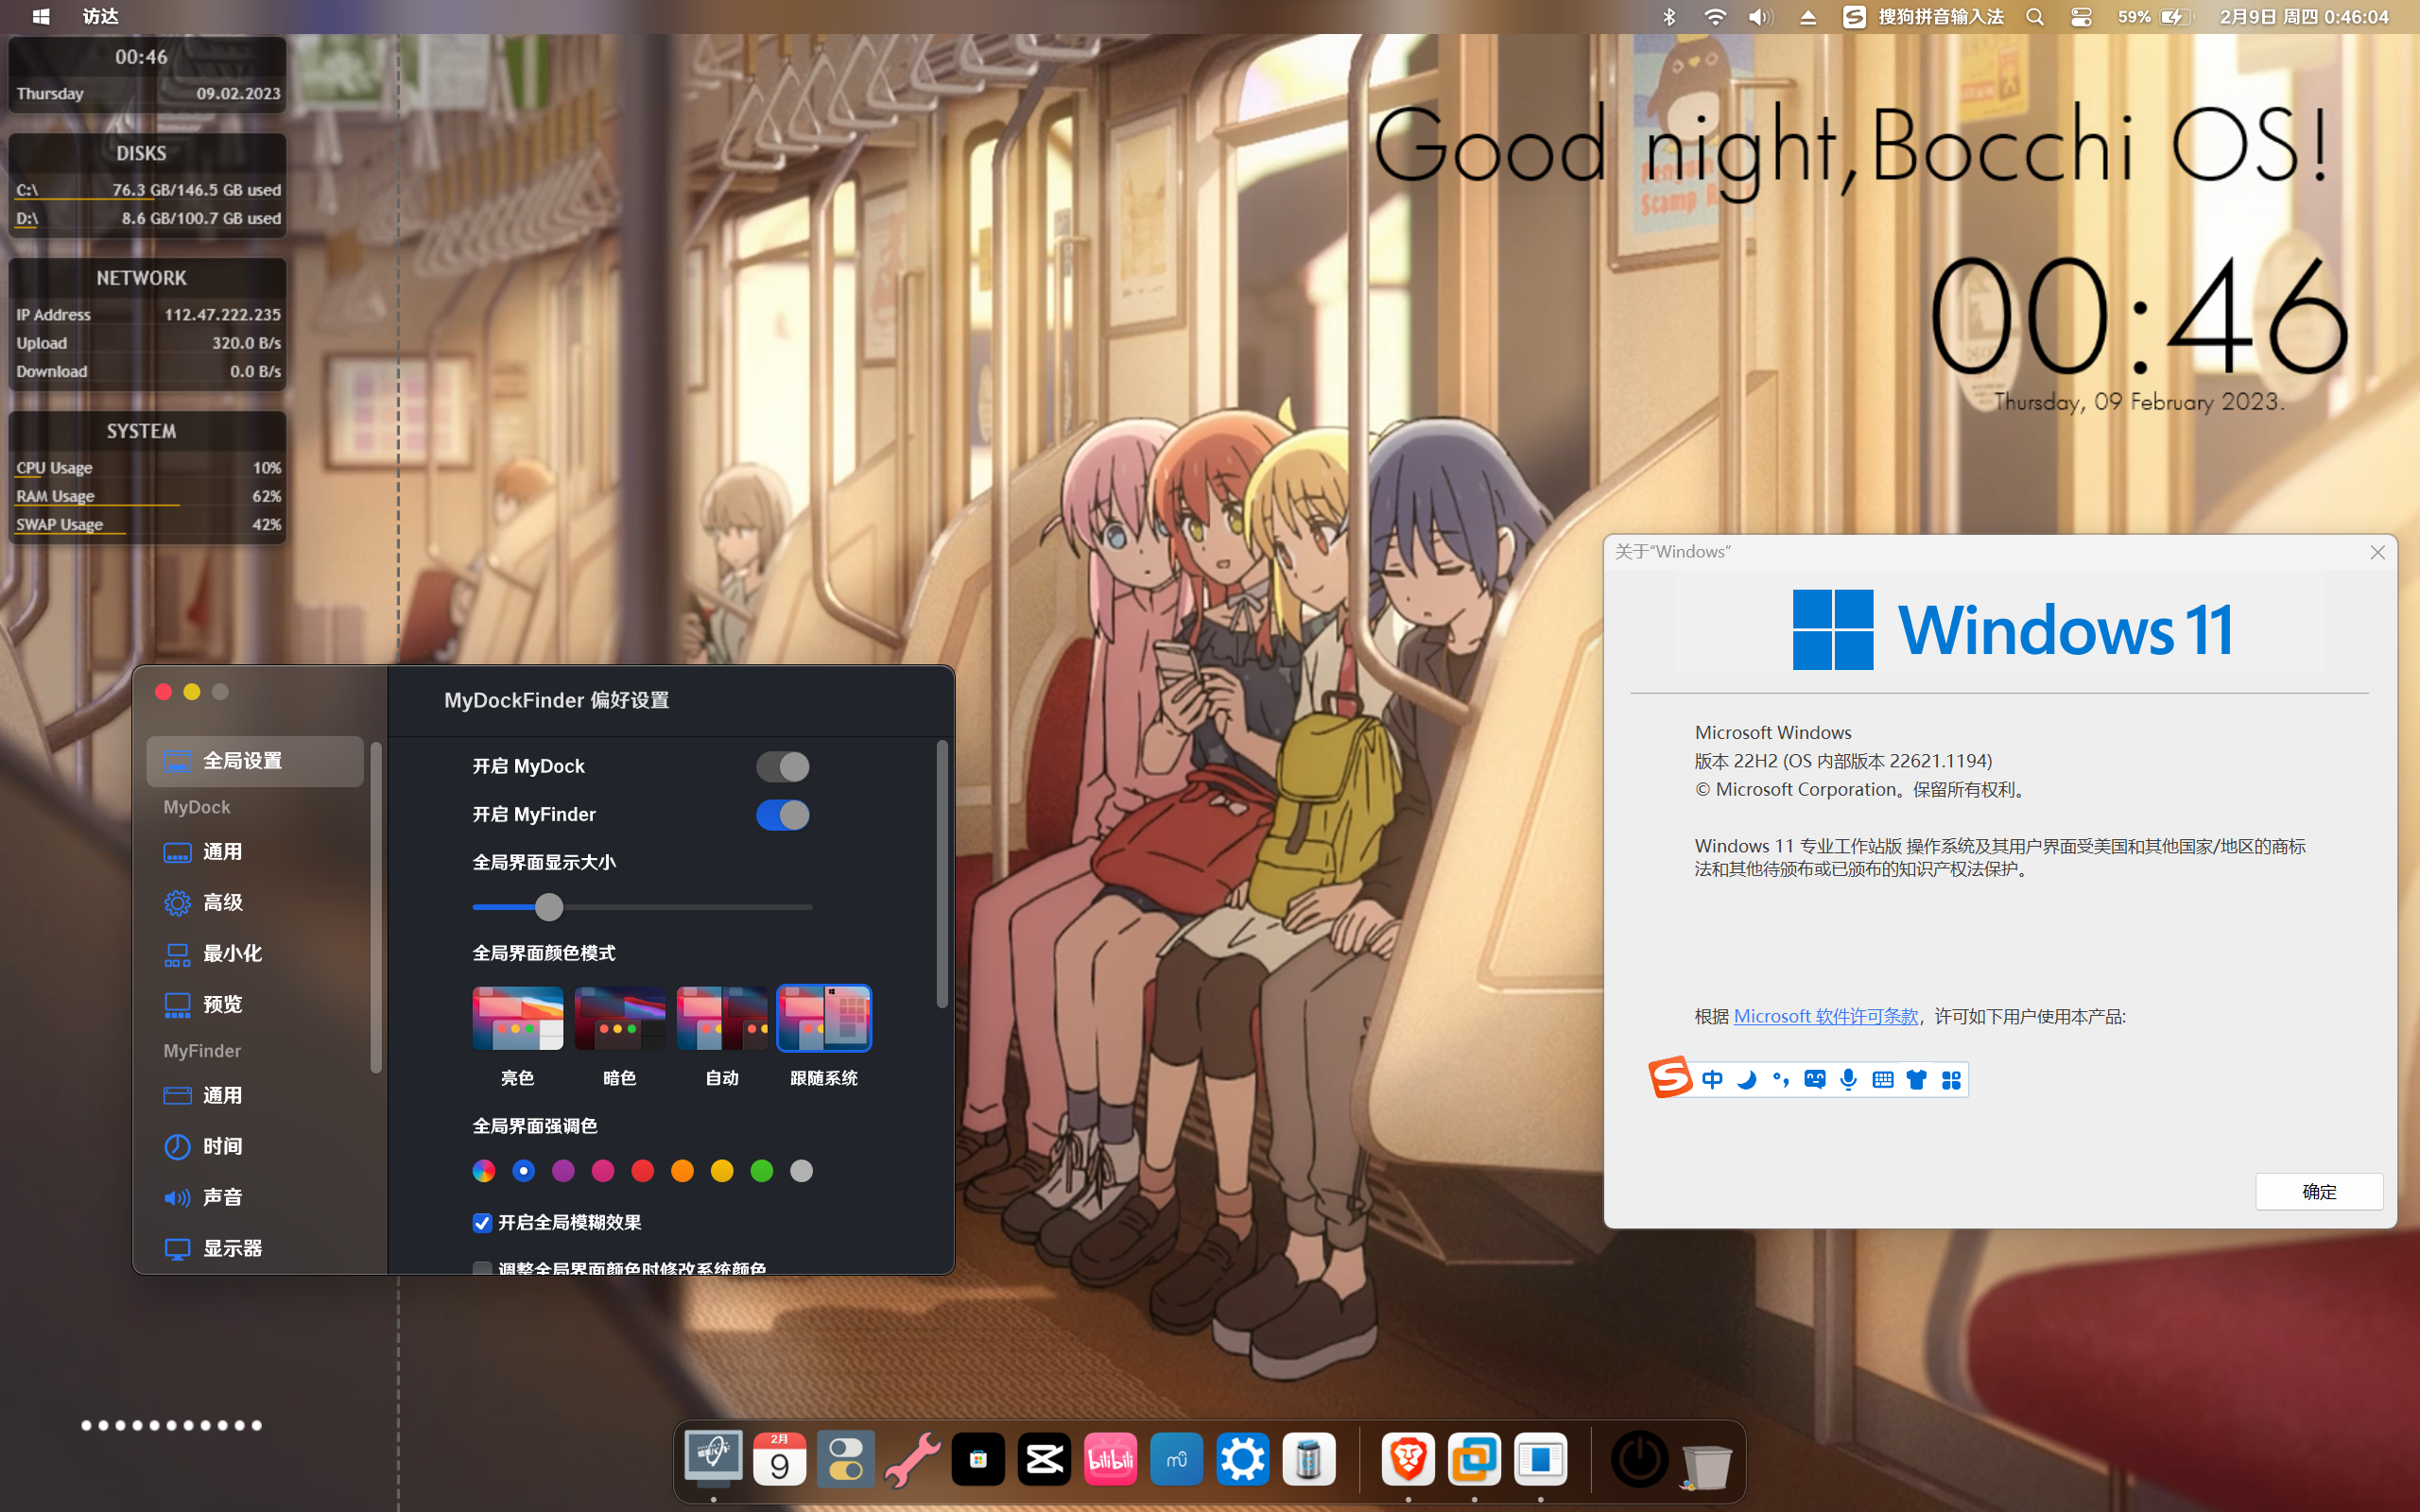The height and width of the screenshot is (1512, 2420).
Task: Open the bilibili app from the dock
Action: pyautogui.click(x=1110, y=1459)
